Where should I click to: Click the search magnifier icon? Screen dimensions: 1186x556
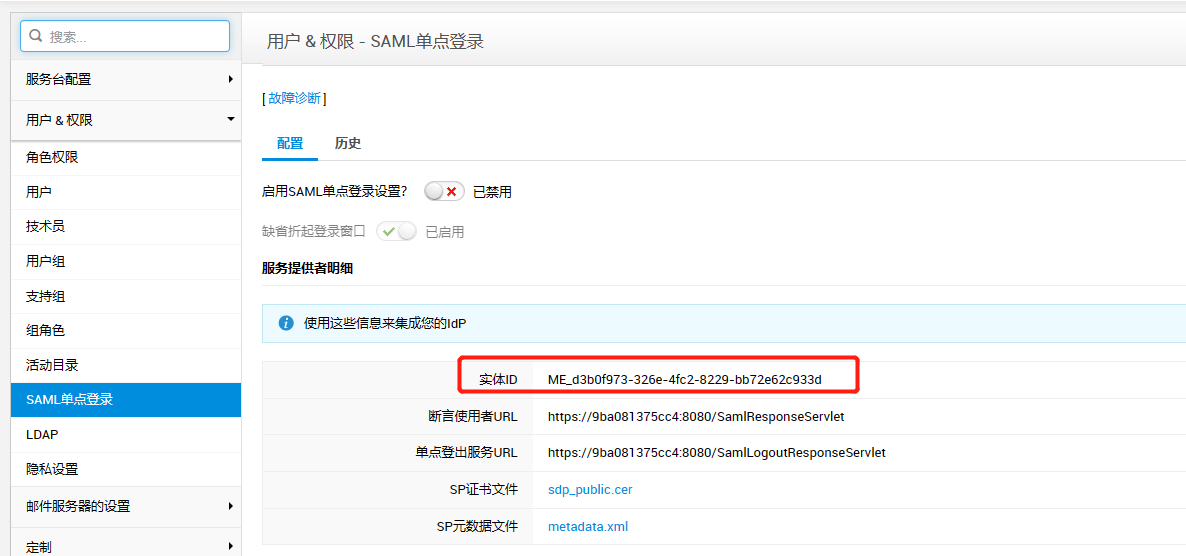tap(36, 36)
